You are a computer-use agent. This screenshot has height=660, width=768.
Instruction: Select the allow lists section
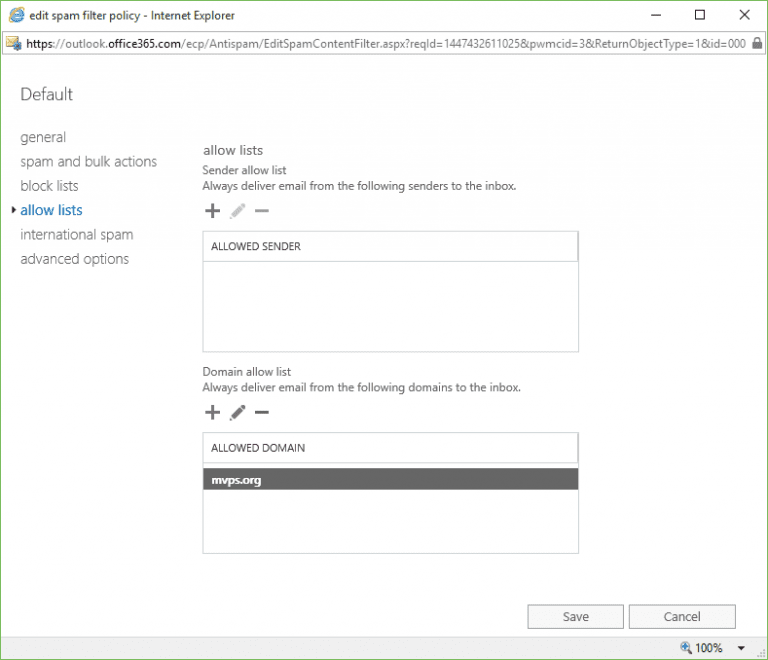51,210
